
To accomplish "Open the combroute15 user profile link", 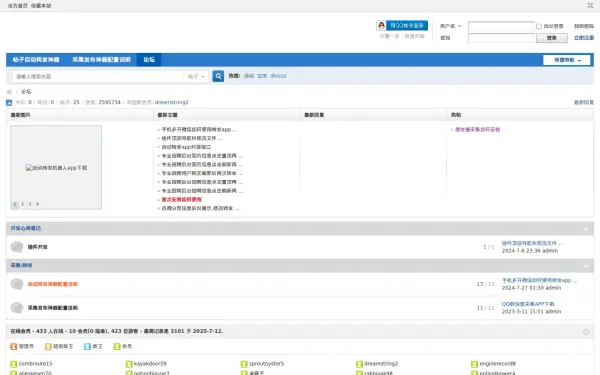I will tap(35, 364).
